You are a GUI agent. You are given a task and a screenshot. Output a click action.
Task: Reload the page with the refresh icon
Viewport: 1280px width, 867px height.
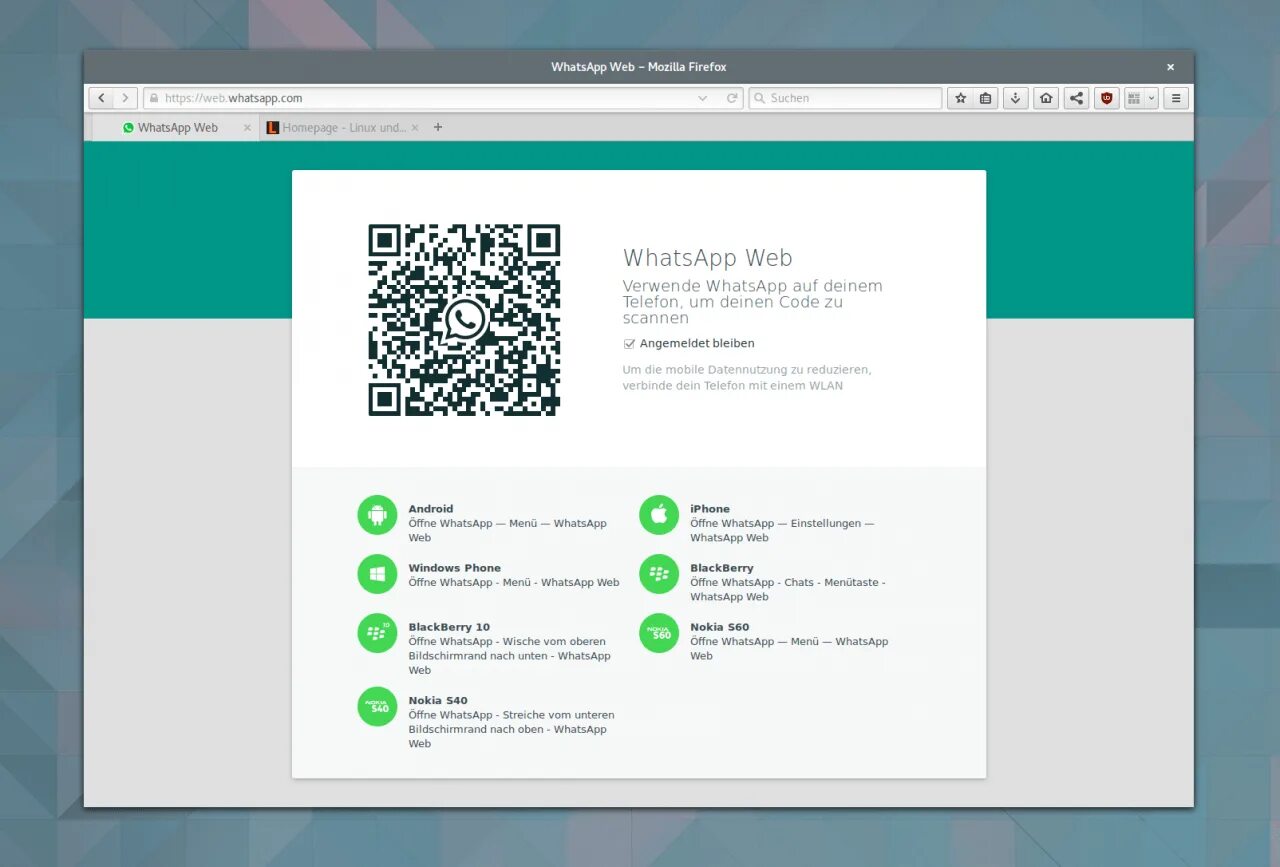[732, 98]
